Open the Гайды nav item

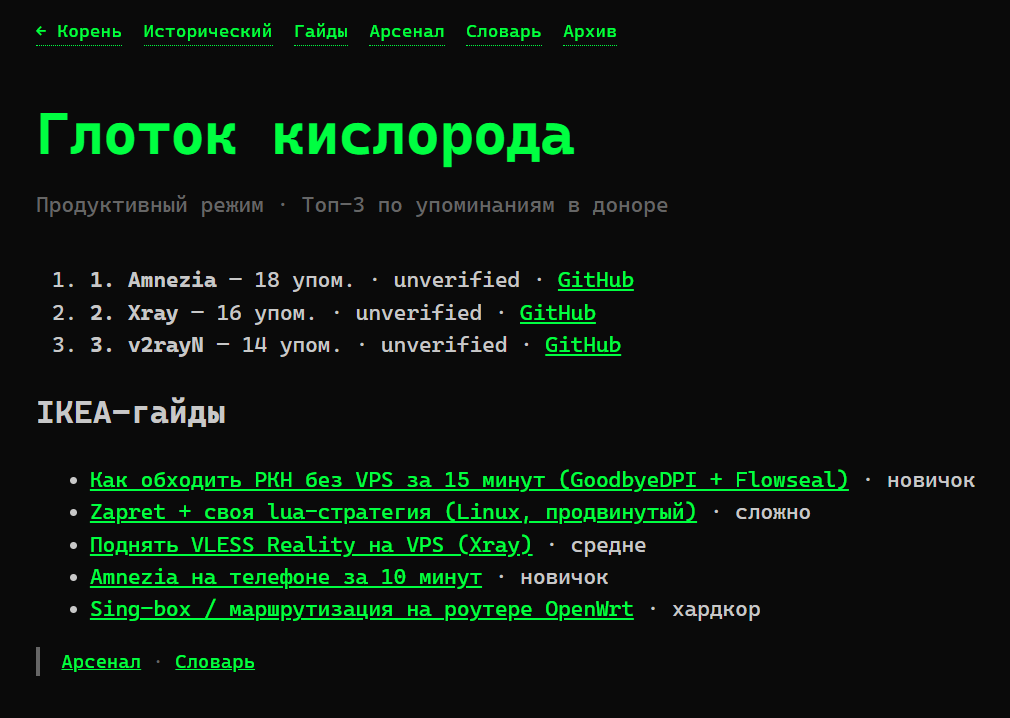click(x=321, y=32)
